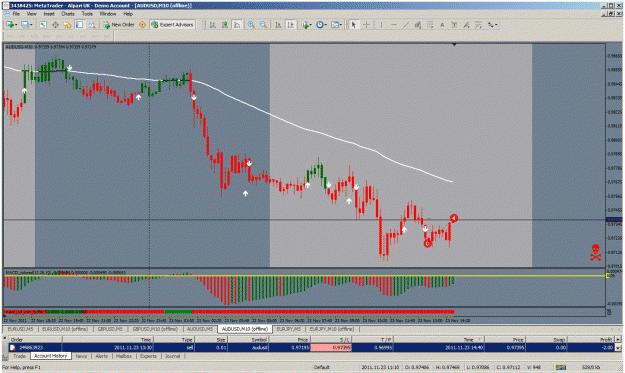Select the Trendline drawing tool

pos(406,25)
